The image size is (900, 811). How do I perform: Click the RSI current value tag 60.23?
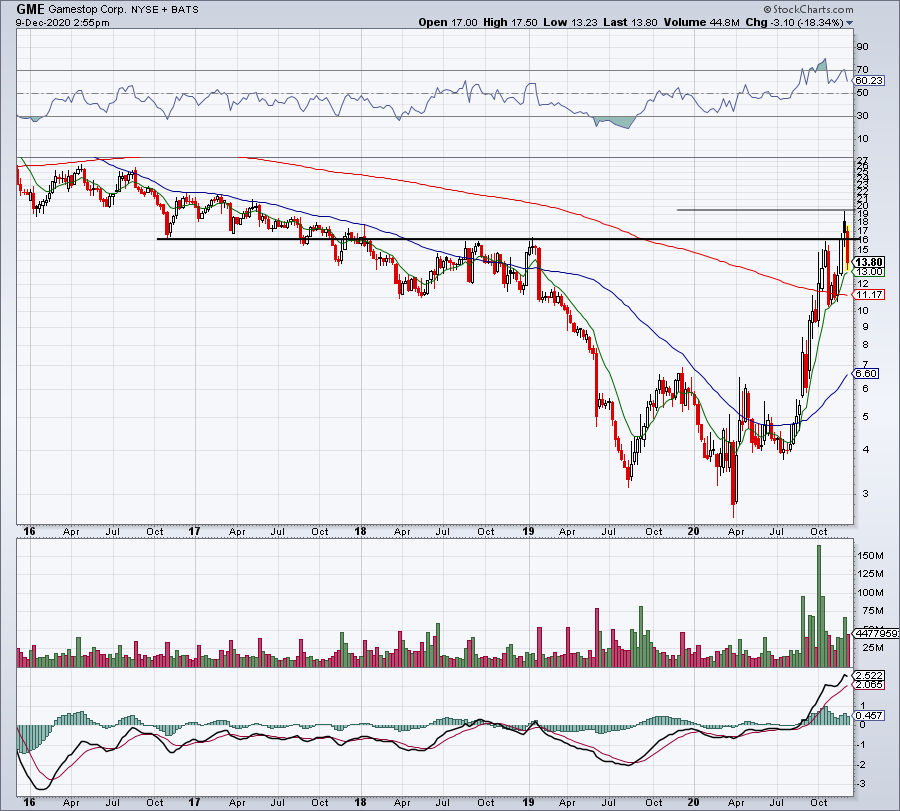pyautogui.click(x=869, y=81)
